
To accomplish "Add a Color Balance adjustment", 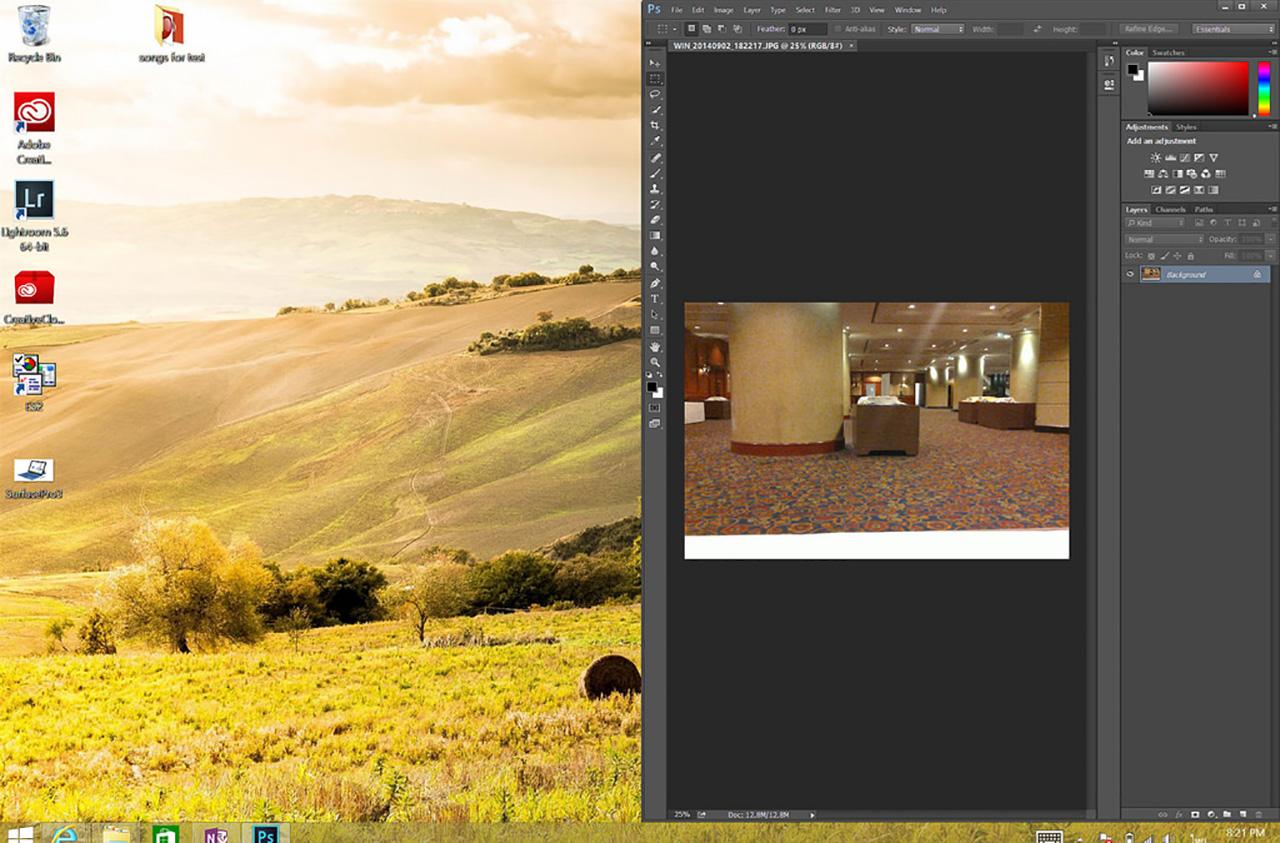I will [x=1163, y=174].
